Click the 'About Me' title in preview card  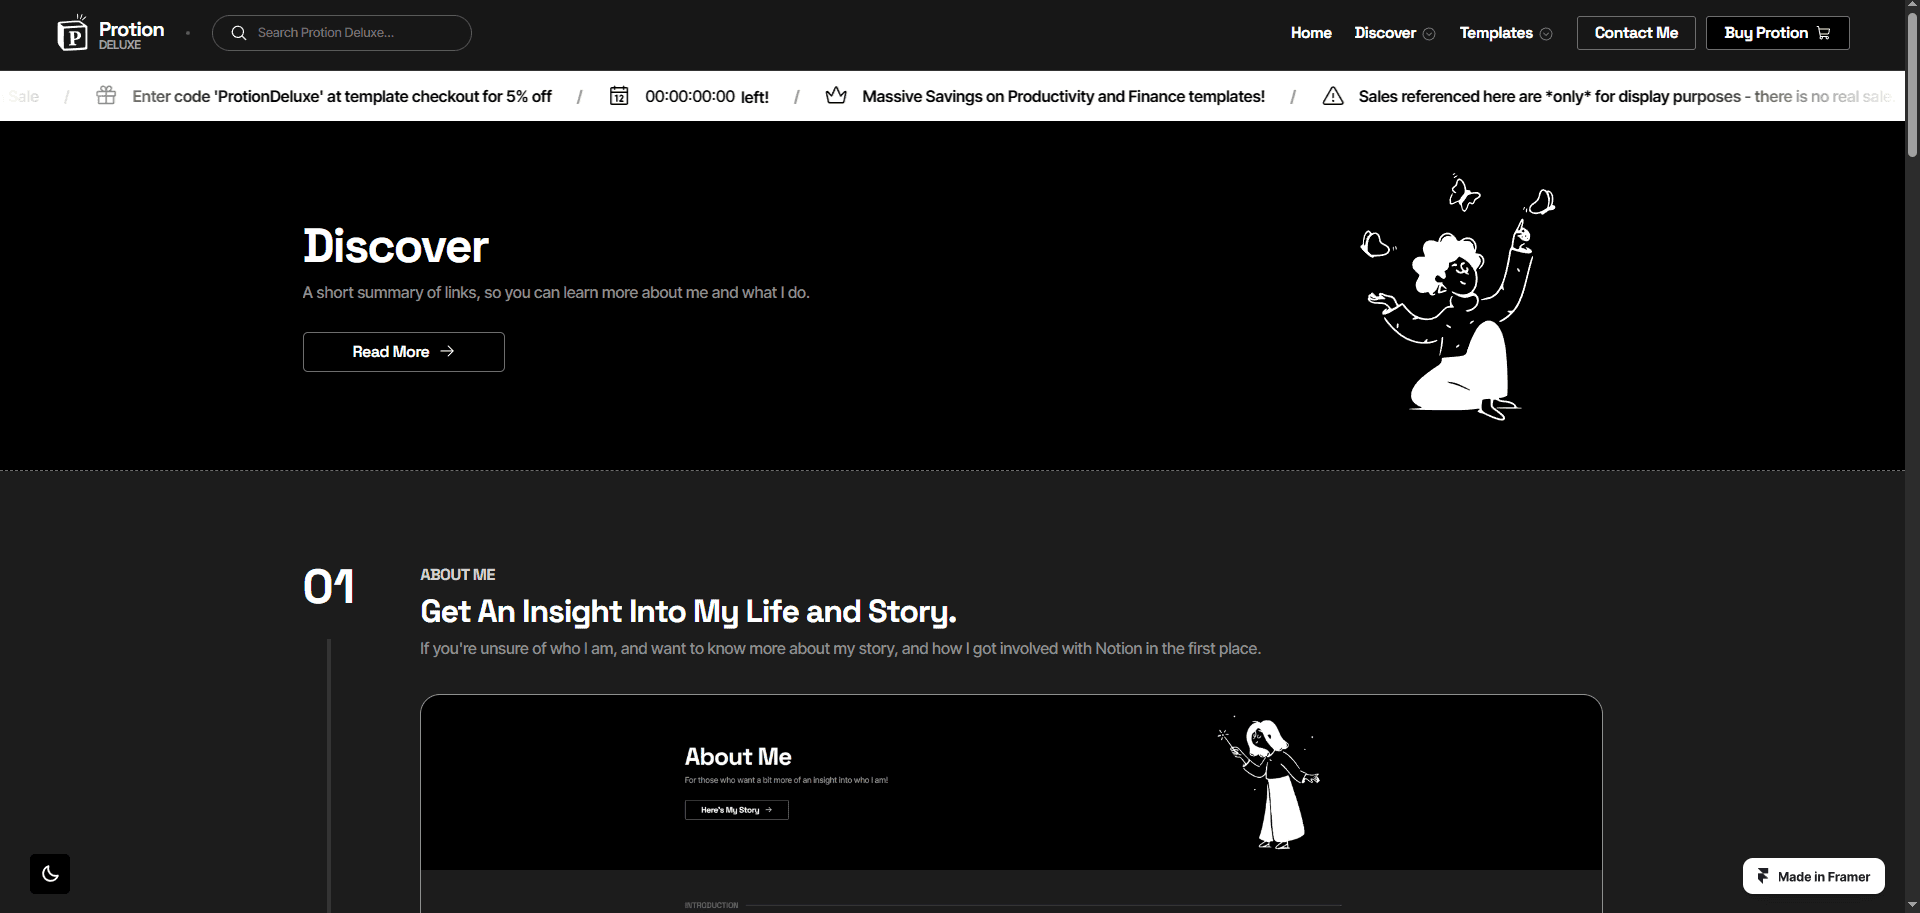click(x=738, y=757)
